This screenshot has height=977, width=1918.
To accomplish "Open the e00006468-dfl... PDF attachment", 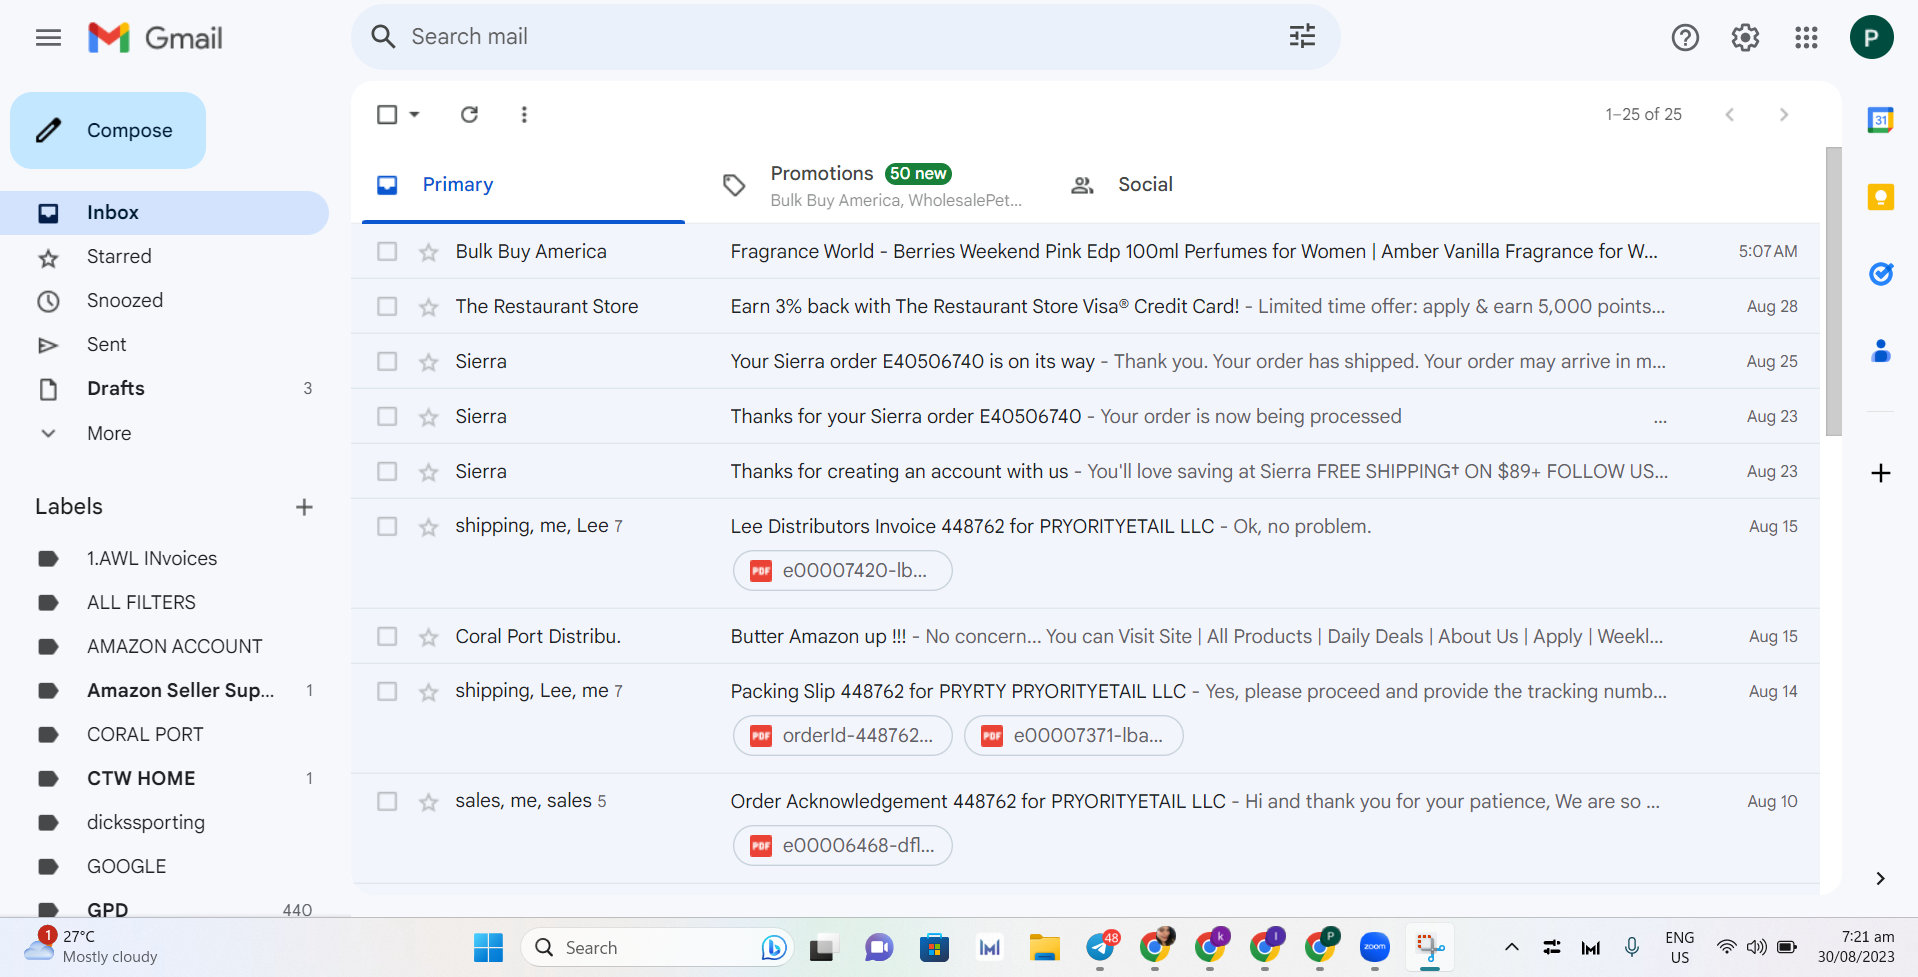I will [x=842, y=846].
